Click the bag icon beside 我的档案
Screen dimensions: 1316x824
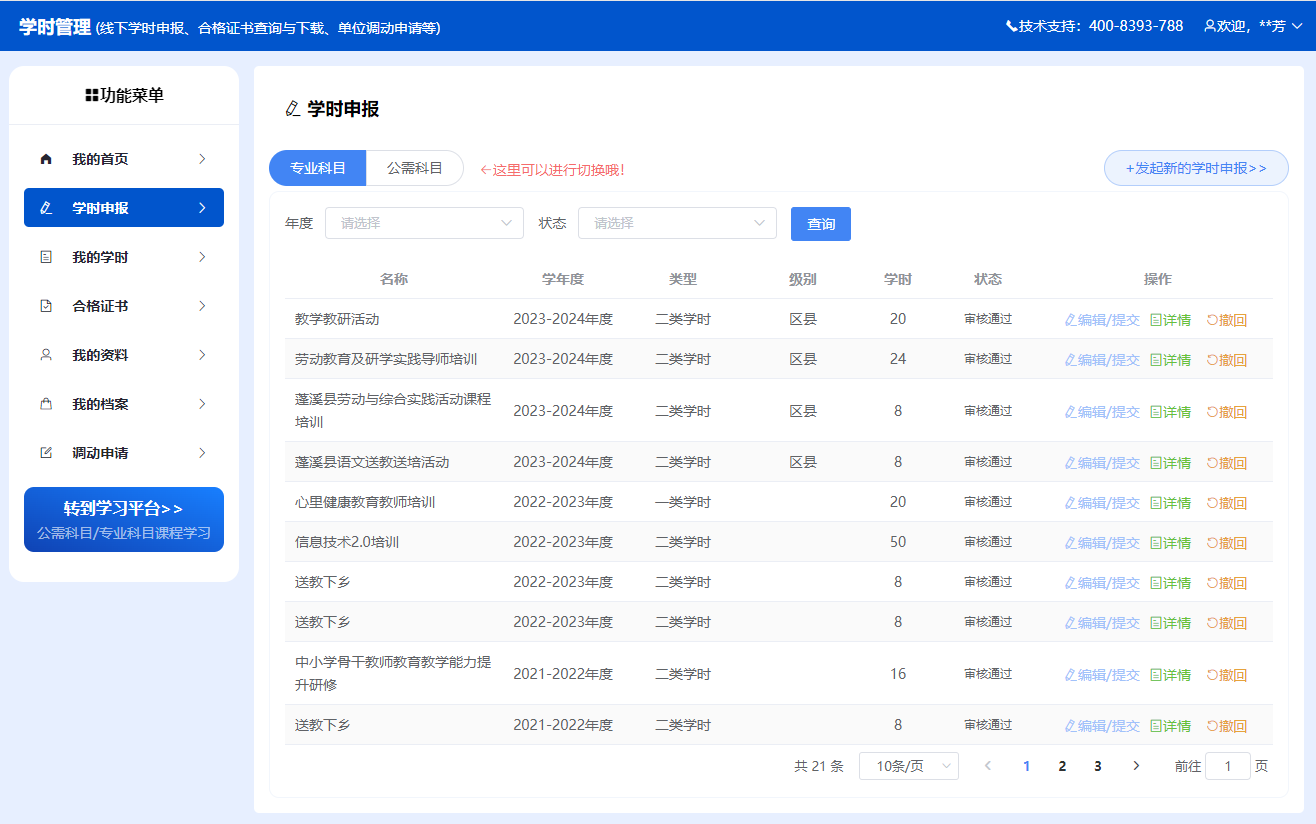[45, 404]
